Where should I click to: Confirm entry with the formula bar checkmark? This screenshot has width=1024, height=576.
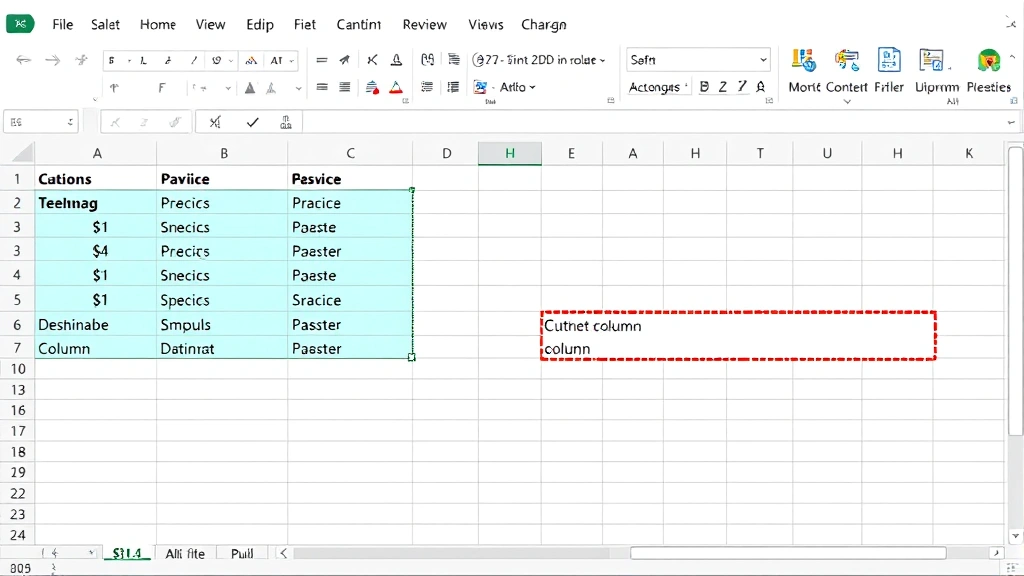(250, 121)
